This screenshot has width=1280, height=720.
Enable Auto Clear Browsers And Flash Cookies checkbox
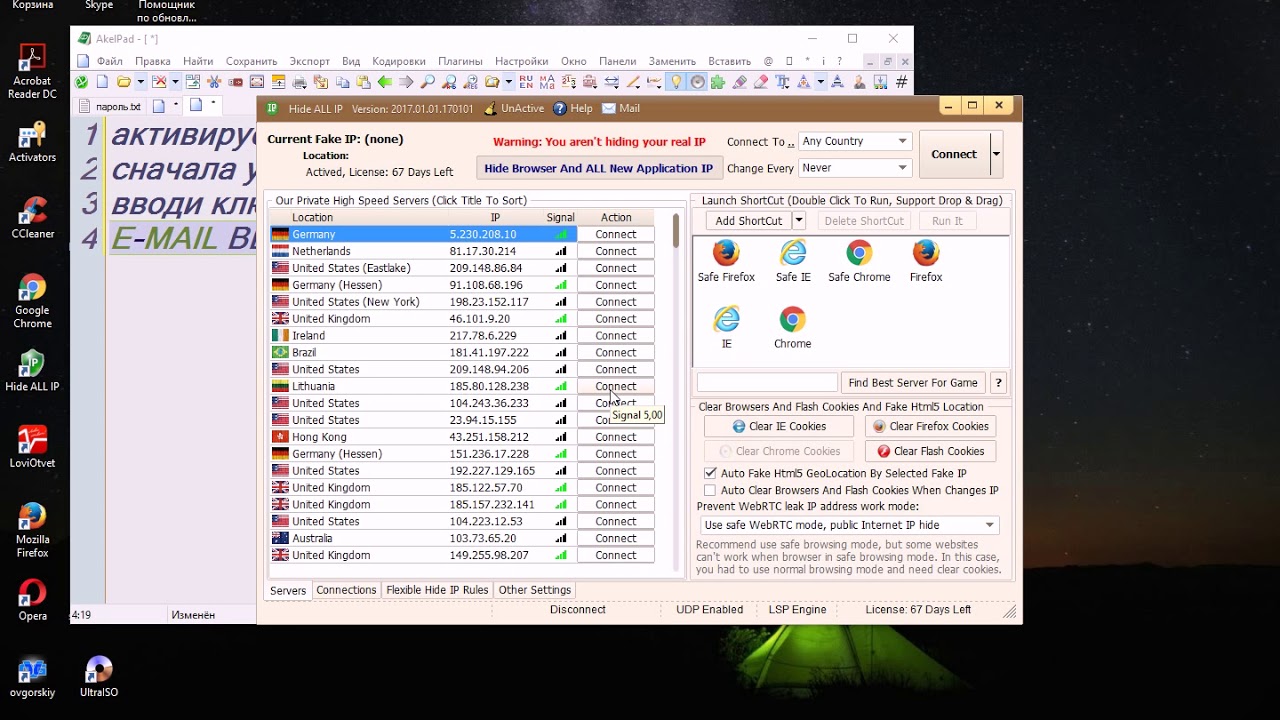[710, 490]
